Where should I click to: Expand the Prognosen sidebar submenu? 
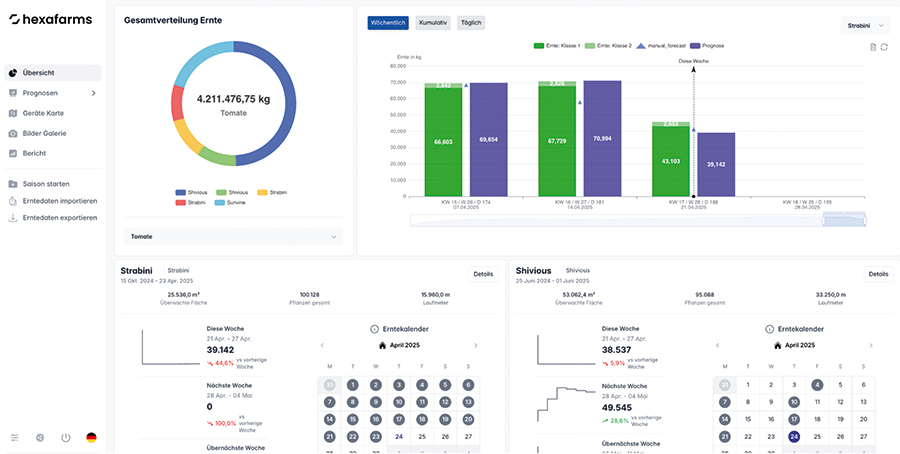[93, 93]
